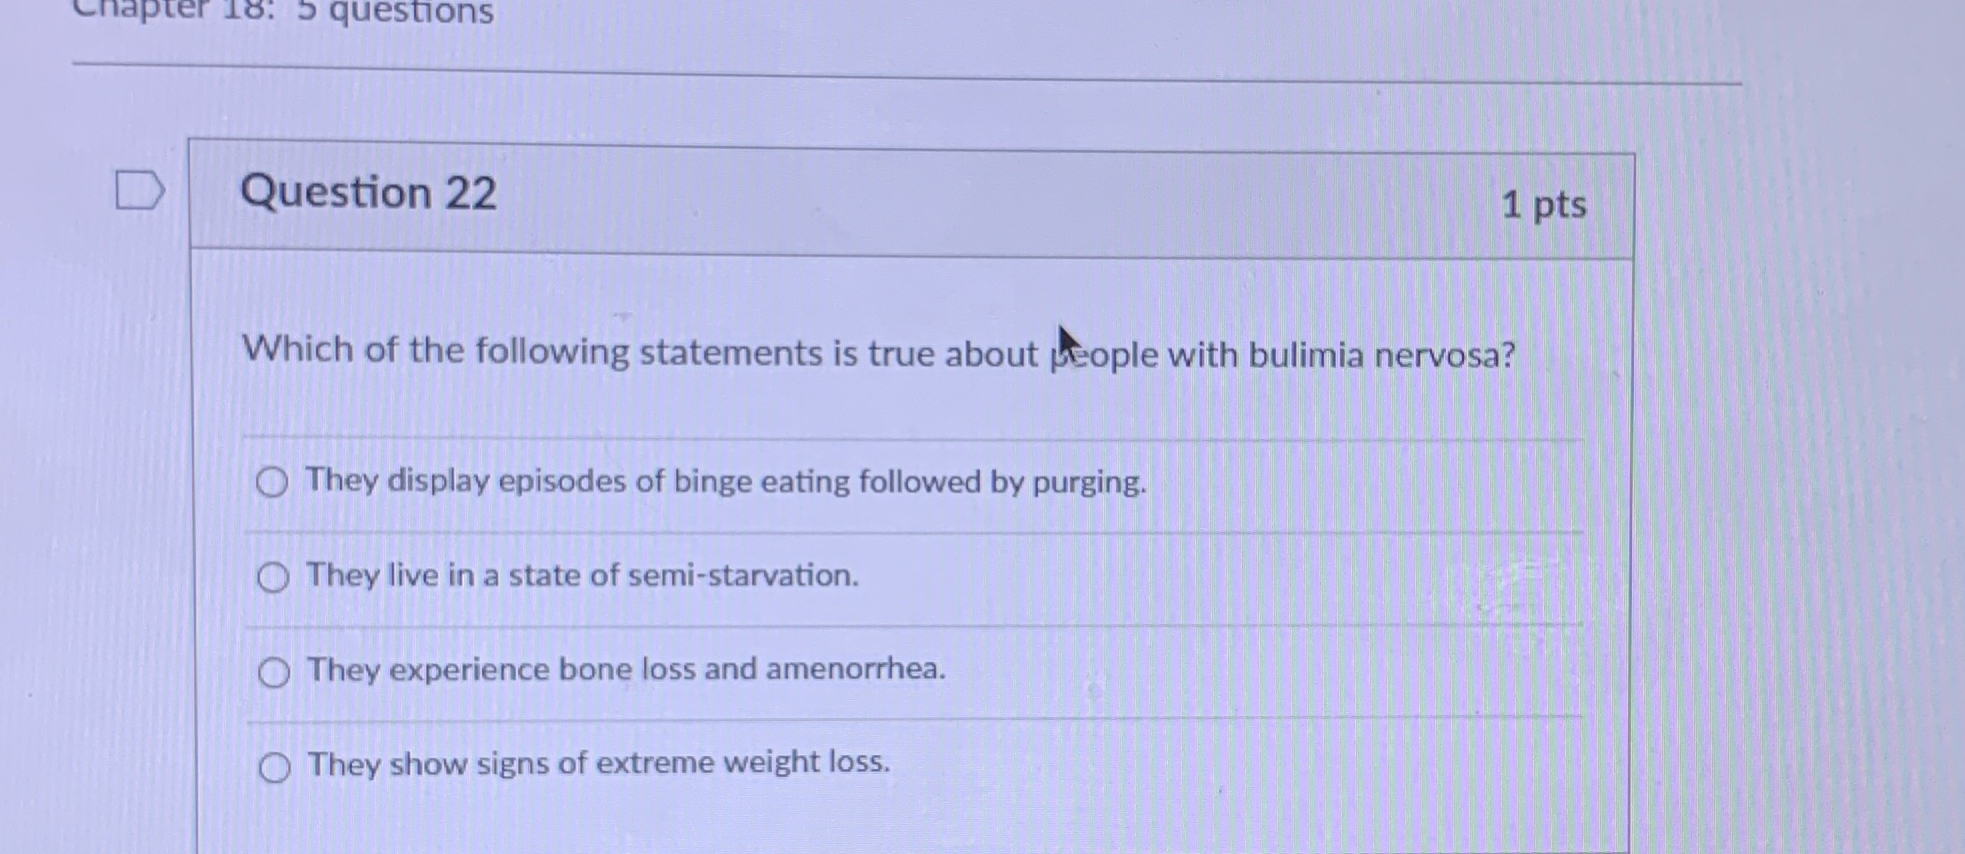Click the answer text starting with They display episodes
The image size is (1965, 854).
[725, 483]
